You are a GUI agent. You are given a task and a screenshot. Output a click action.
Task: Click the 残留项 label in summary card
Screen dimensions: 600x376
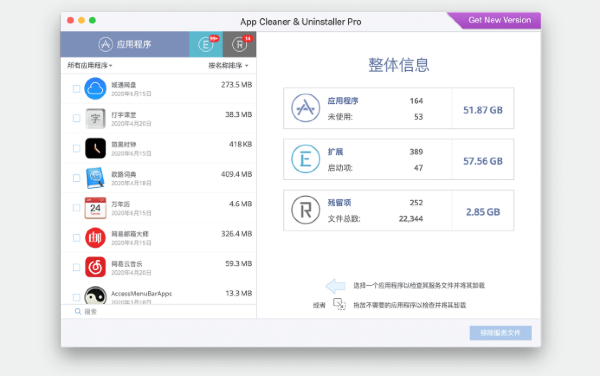point(339,203)
